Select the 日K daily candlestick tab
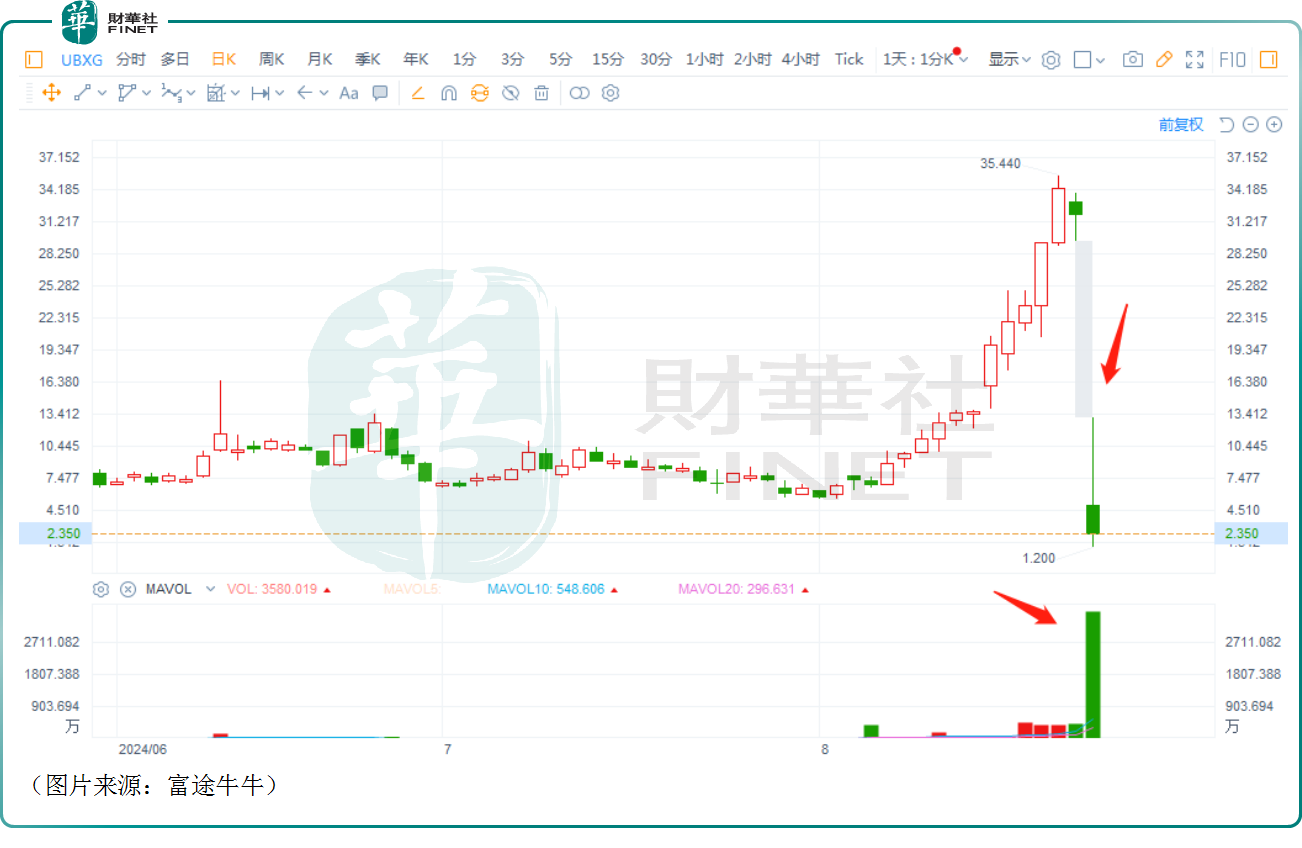The width and height of the screenshot is (1302, 848). pyautogui.click(x=223, y=59)
